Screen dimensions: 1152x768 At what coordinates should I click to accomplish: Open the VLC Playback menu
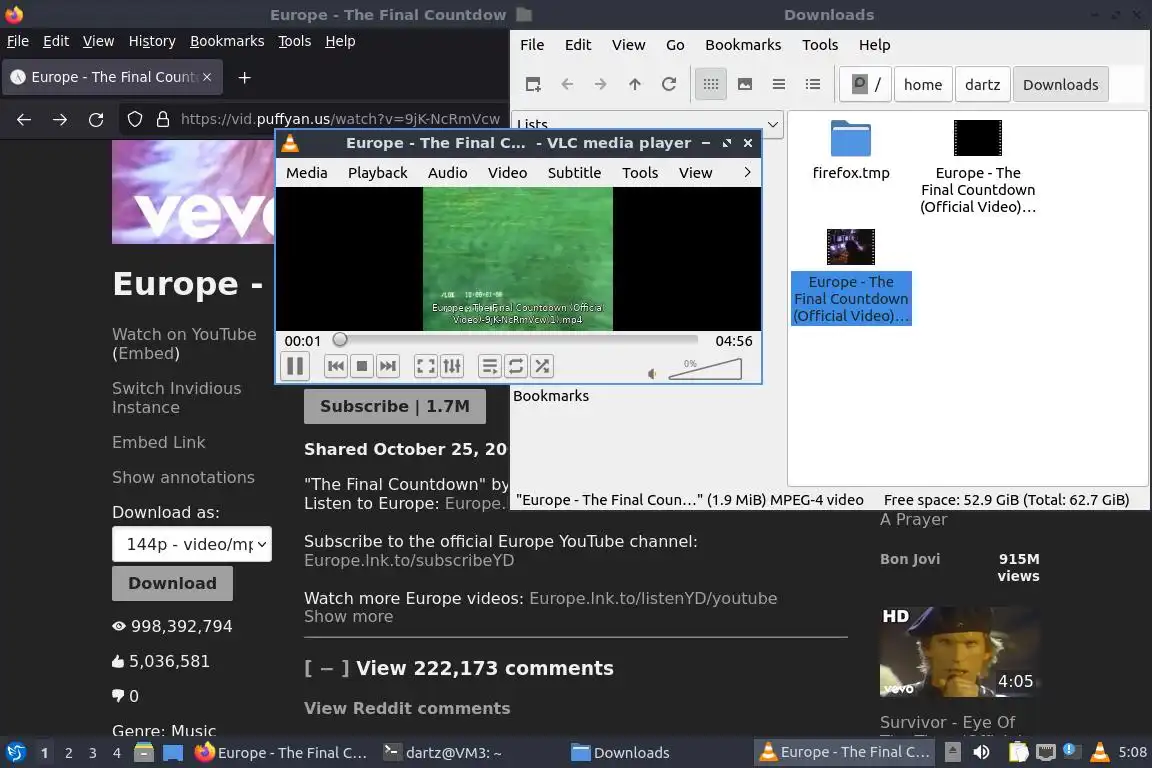tap(378, 173)
